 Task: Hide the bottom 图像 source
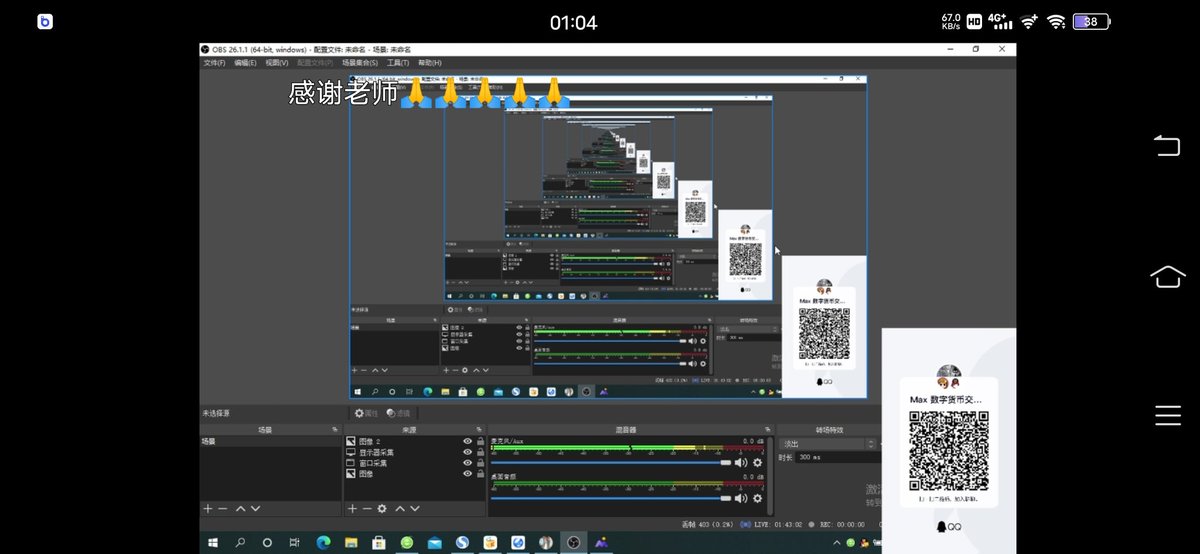pyautogui.click(x=467, y=474)
